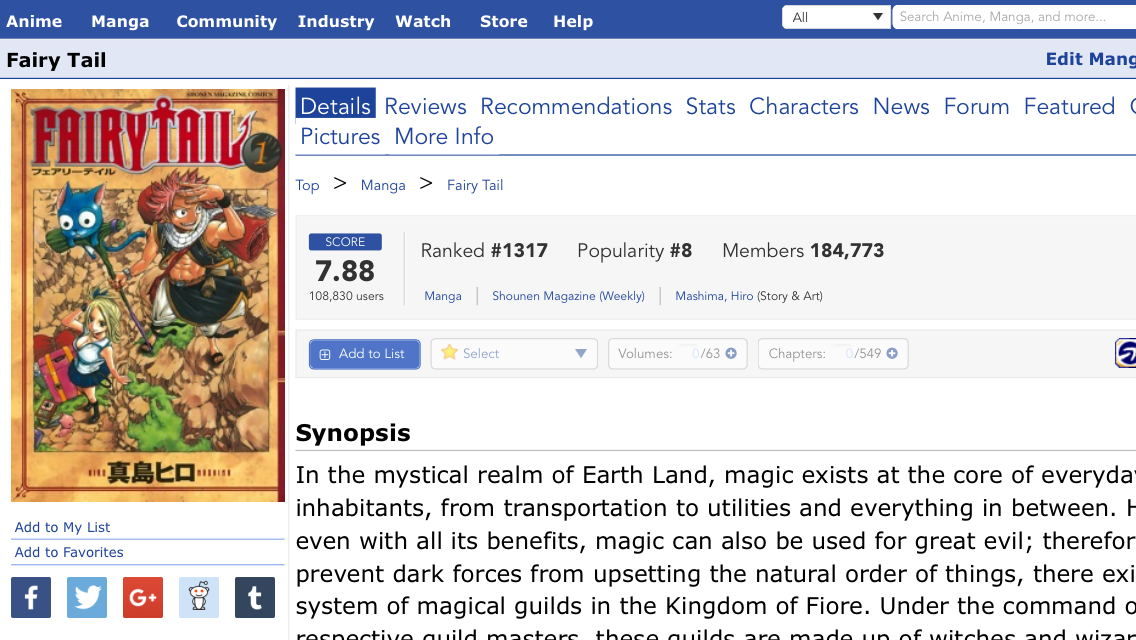Open the Fairy Tail cover image
The height and width of the screenshot is (640, 1136).
click(x=148, y=295)
